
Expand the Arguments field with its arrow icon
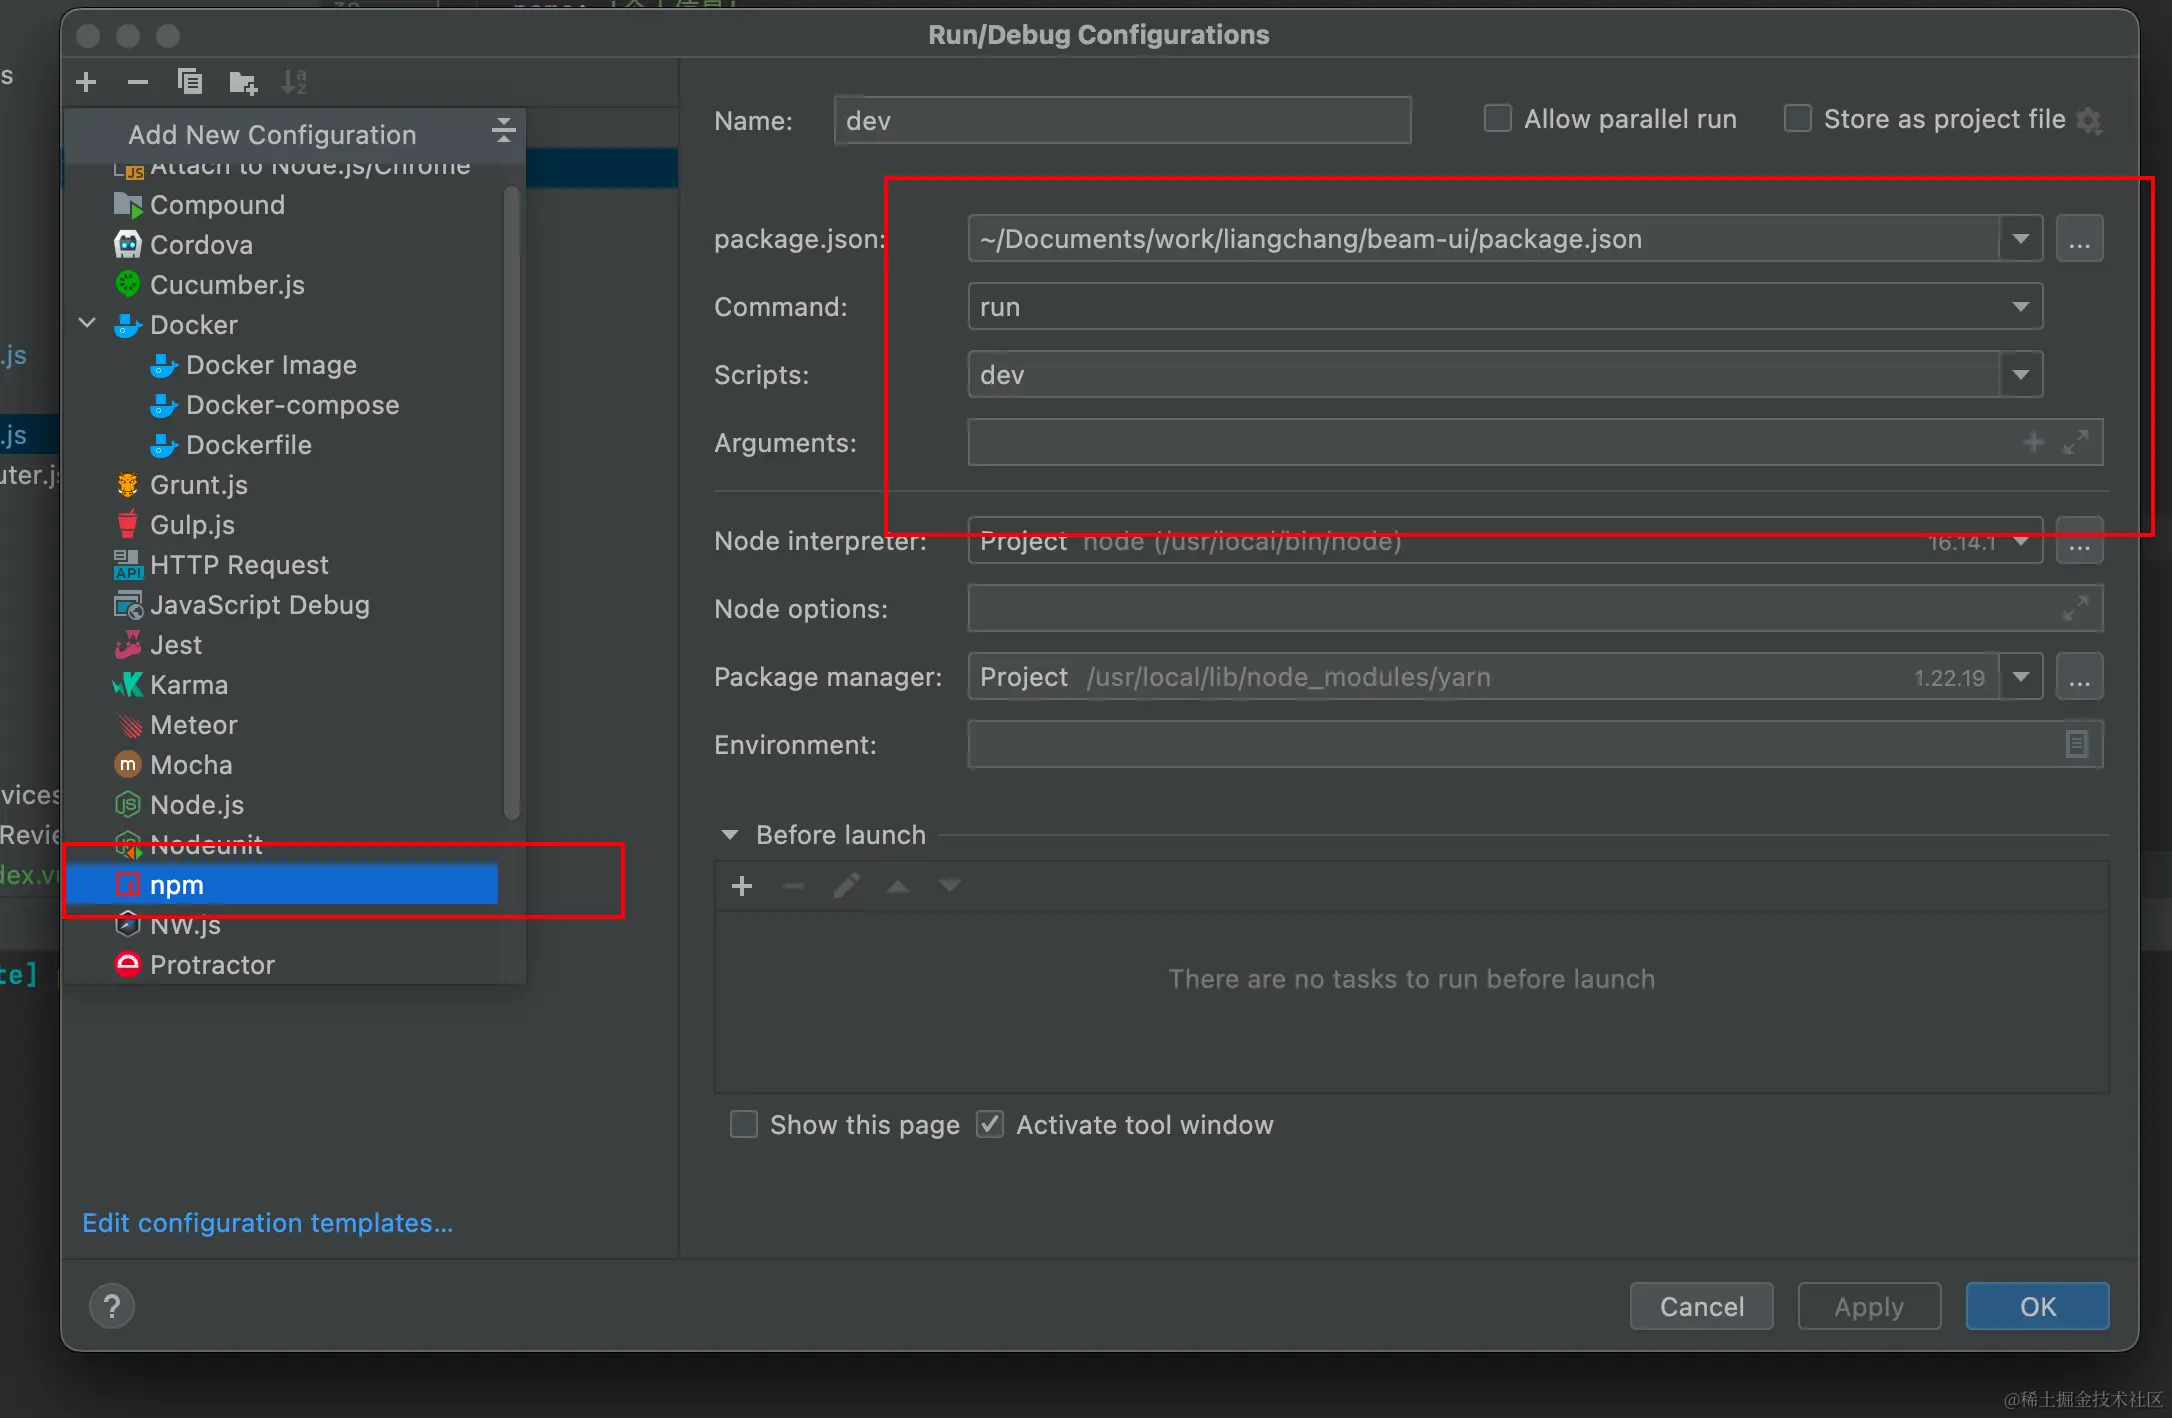(2076, 442)
